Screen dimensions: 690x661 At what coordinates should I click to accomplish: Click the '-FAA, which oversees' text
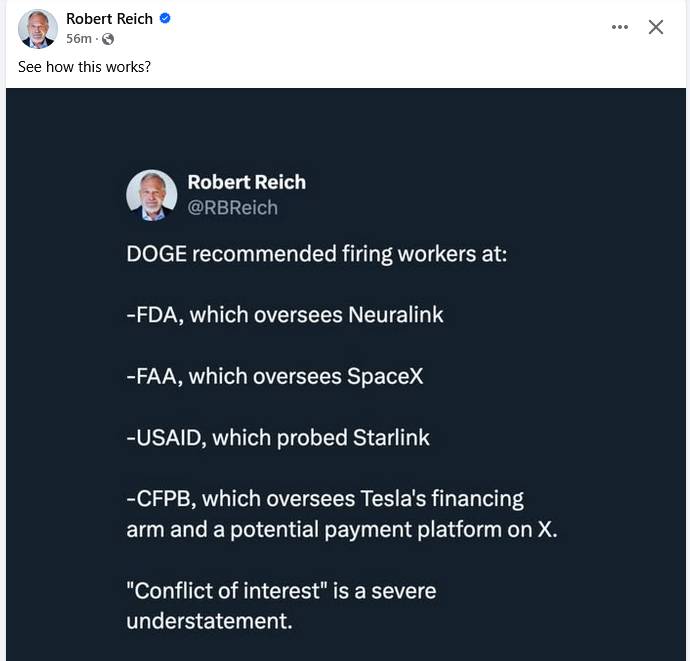234,376
